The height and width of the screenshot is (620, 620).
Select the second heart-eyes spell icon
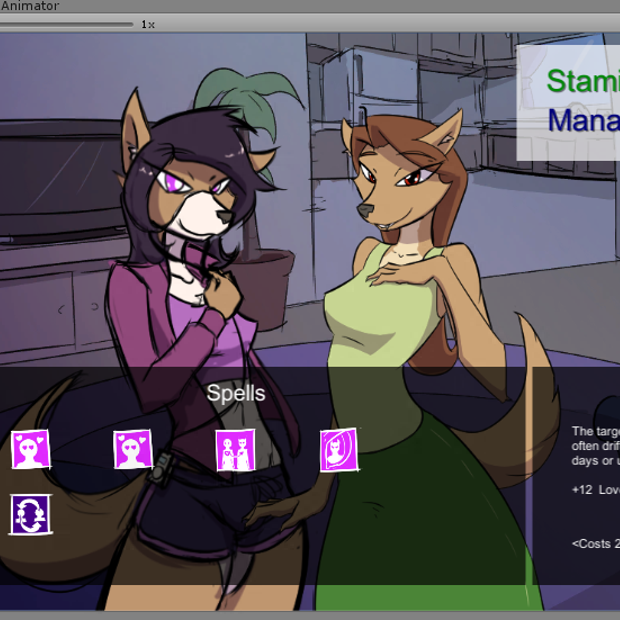tap(133, 450)
